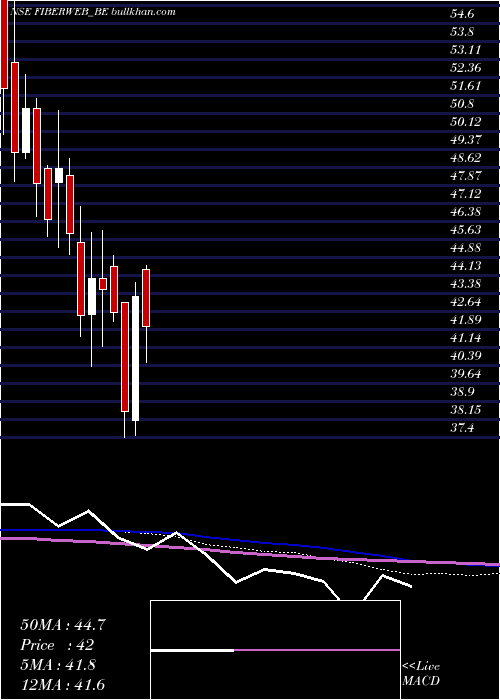Click the Price : 42 readout
The height and width of the screenshot is (700, 500).
57,645
